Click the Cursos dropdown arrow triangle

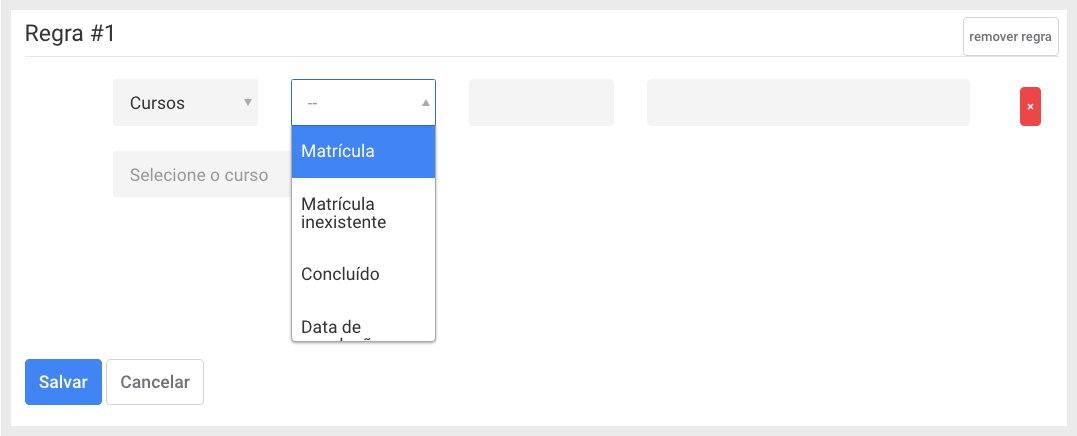(x=248, y=103)
